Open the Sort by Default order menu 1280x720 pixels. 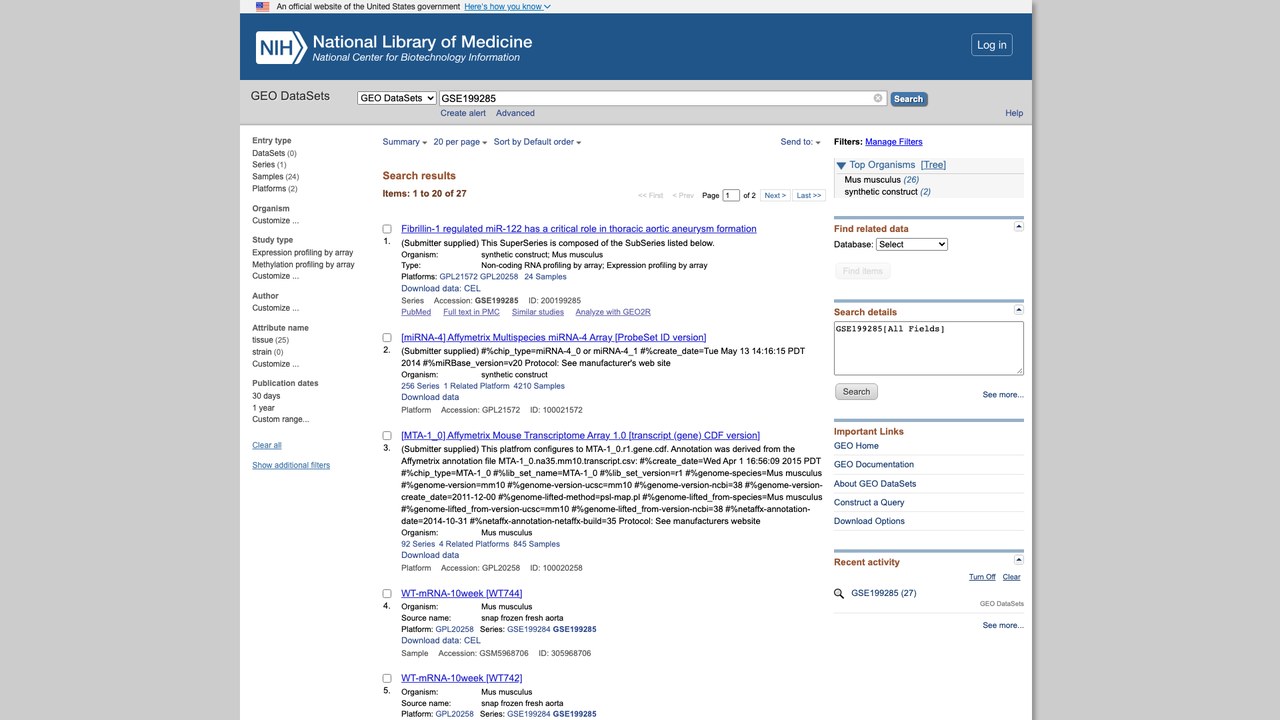[537, 142]
